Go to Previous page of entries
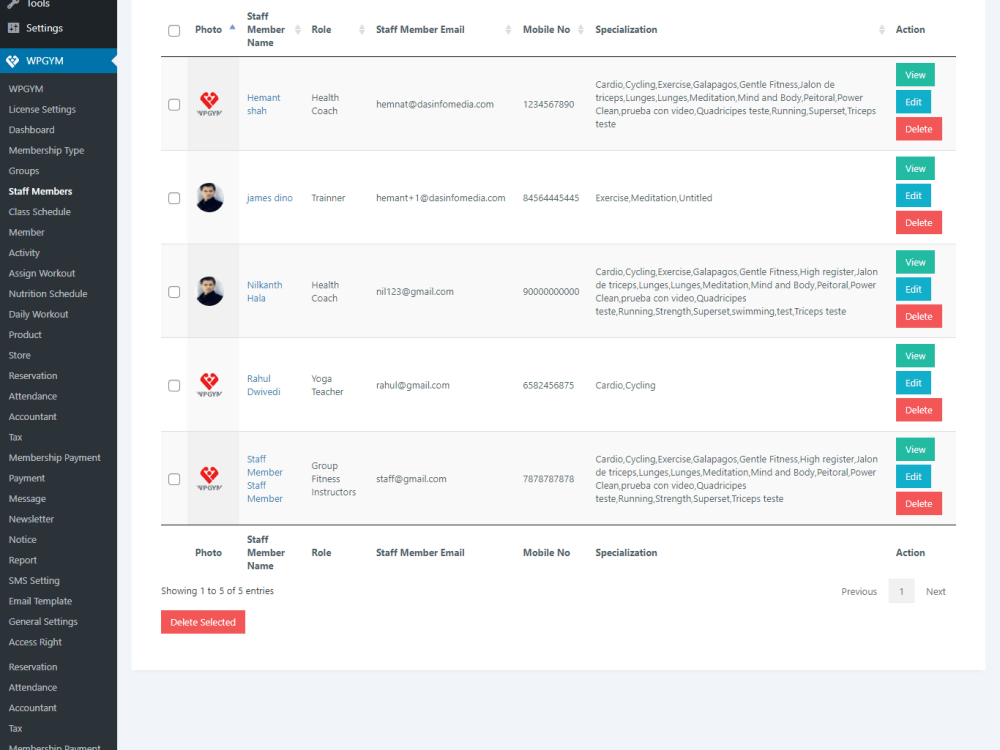The image size is (1000, 750). pyautogui.click(x=859, y=592)
